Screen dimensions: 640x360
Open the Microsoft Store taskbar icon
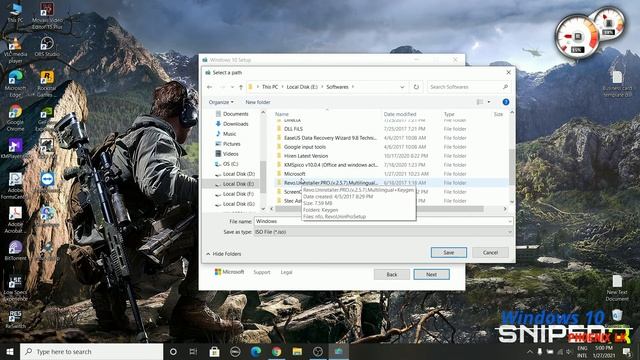pos(214,351)
